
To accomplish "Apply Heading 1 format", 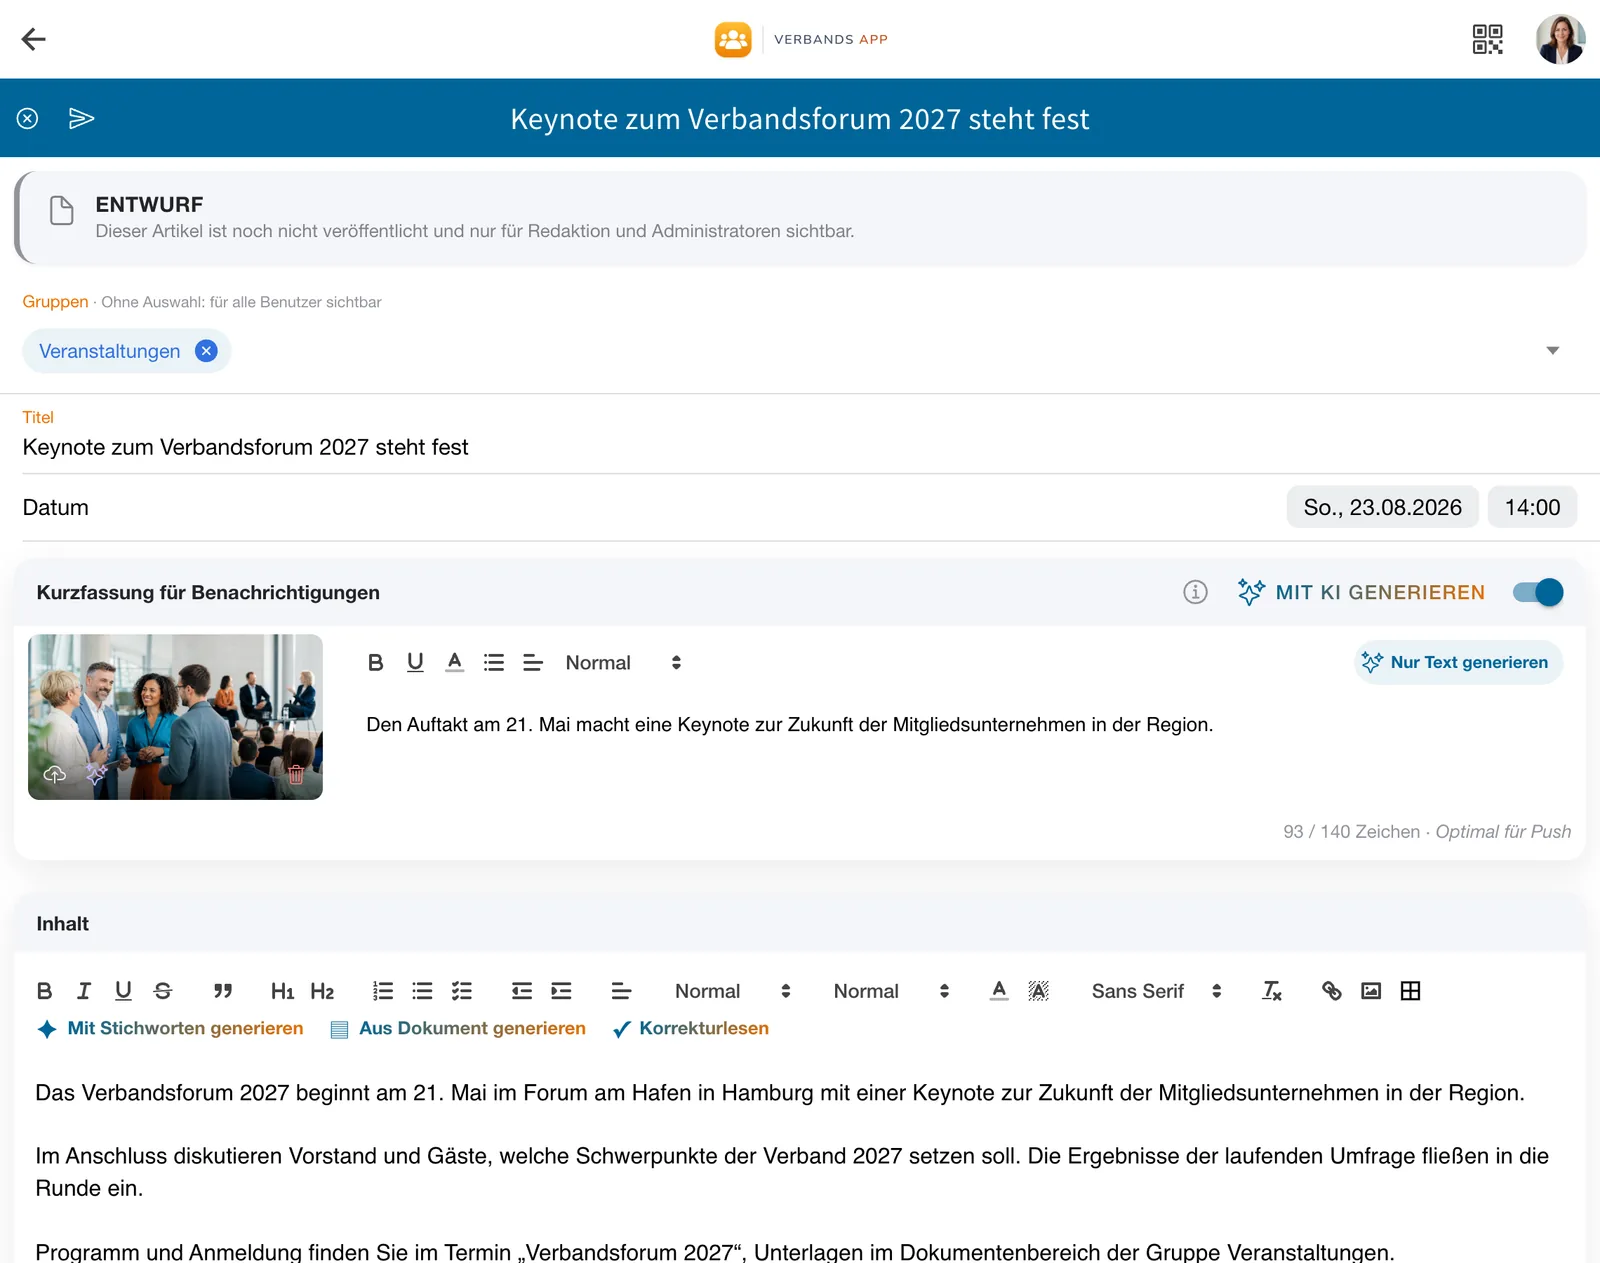I will [282, 991].
